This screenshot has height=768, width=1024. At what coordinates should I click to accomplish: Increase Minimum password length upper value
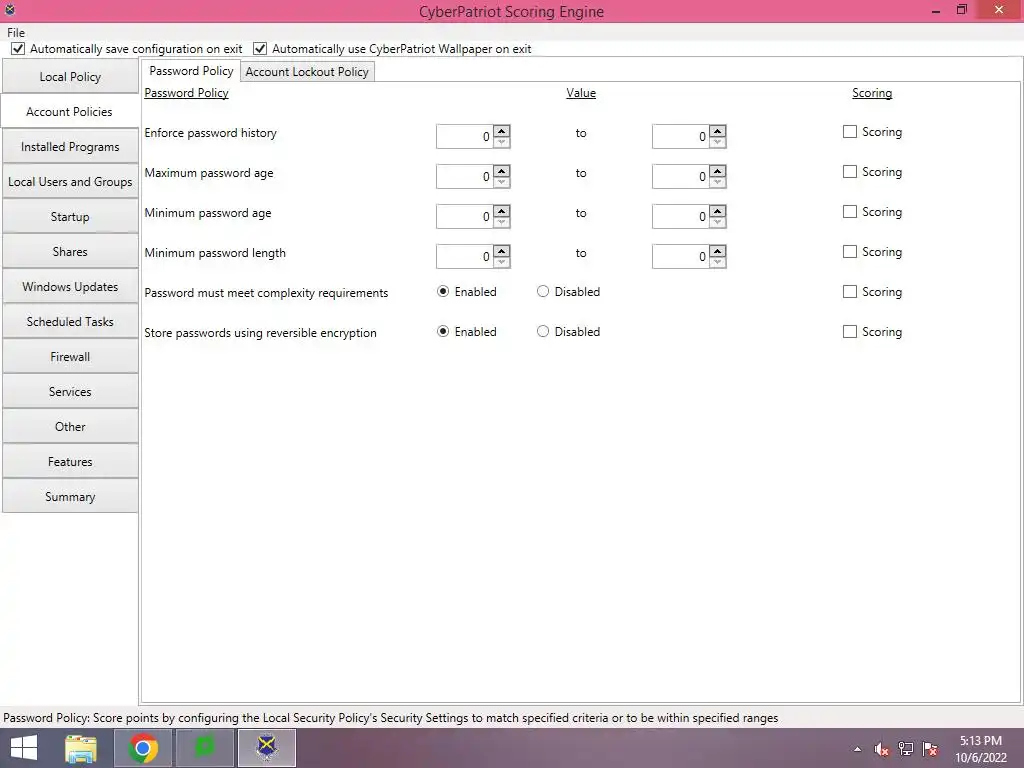click(x=718, y=250)
